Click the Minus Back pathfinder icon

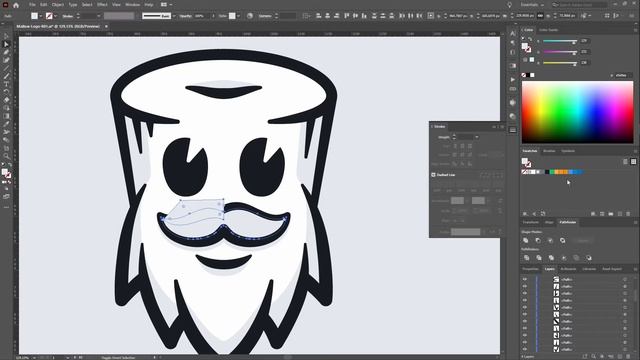pos(589,258)
